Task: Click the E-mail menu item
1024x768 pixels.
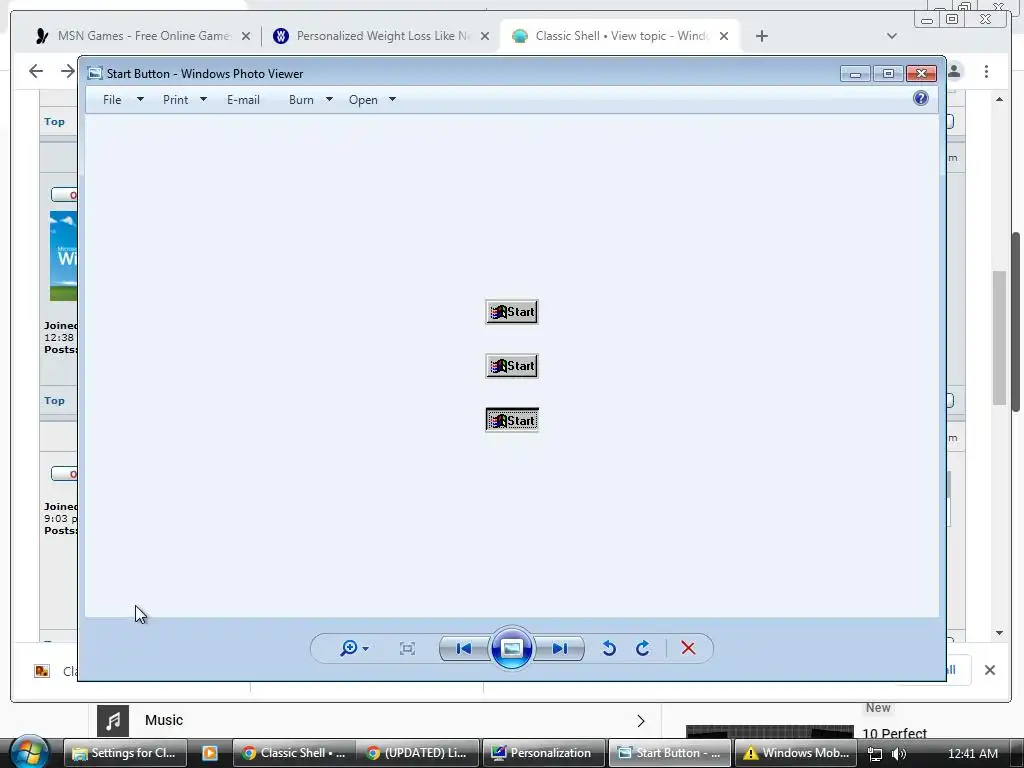Action: pyautogui.click(x=243, y=99)
